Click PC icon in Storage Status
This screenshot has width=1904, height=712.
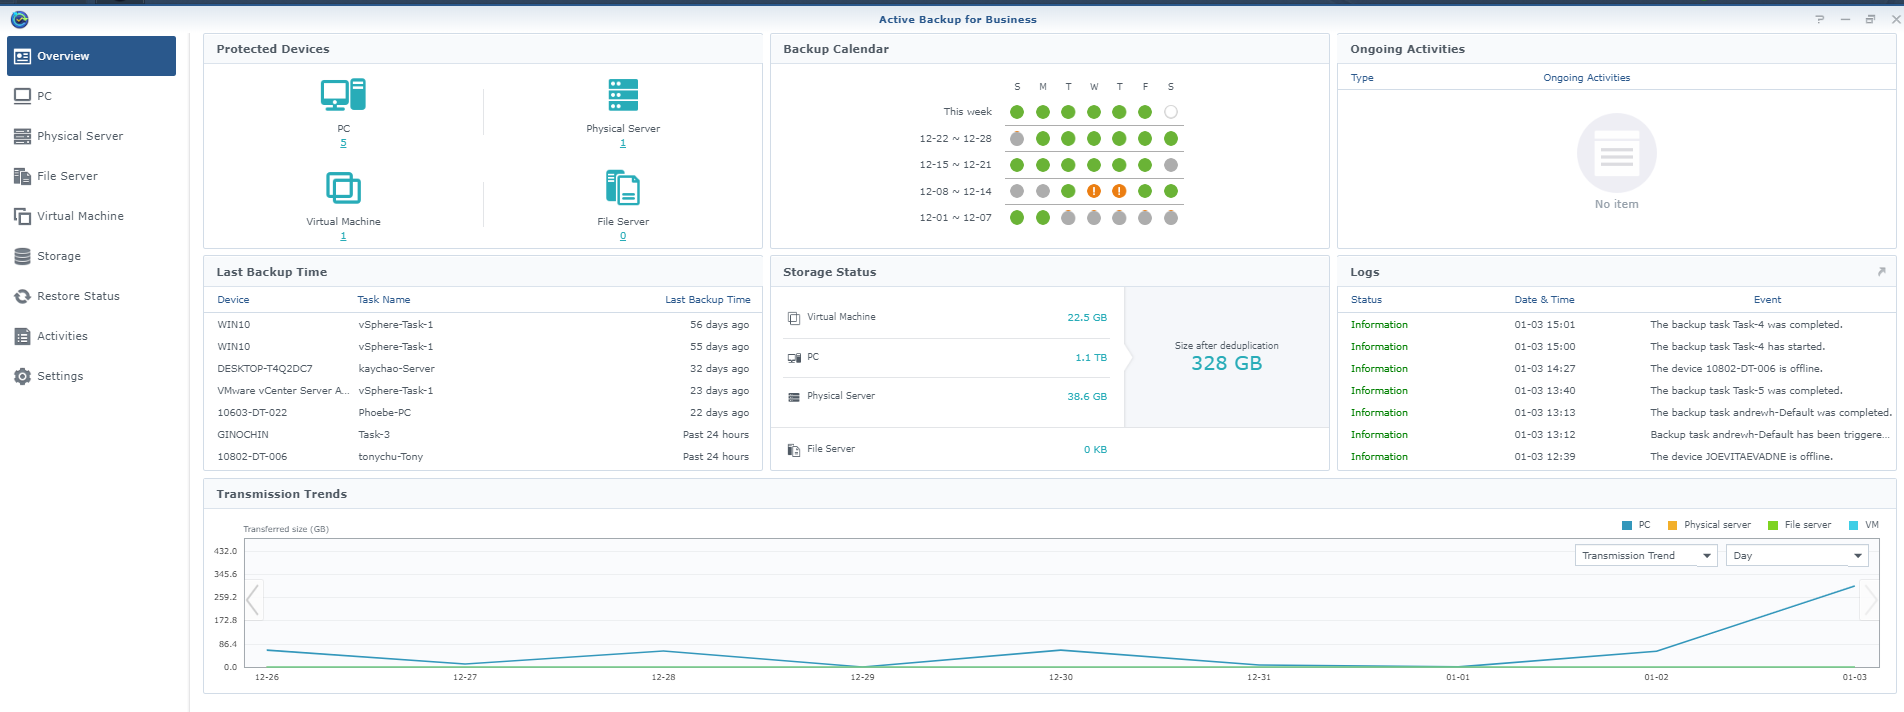click(x=794, y=357)
